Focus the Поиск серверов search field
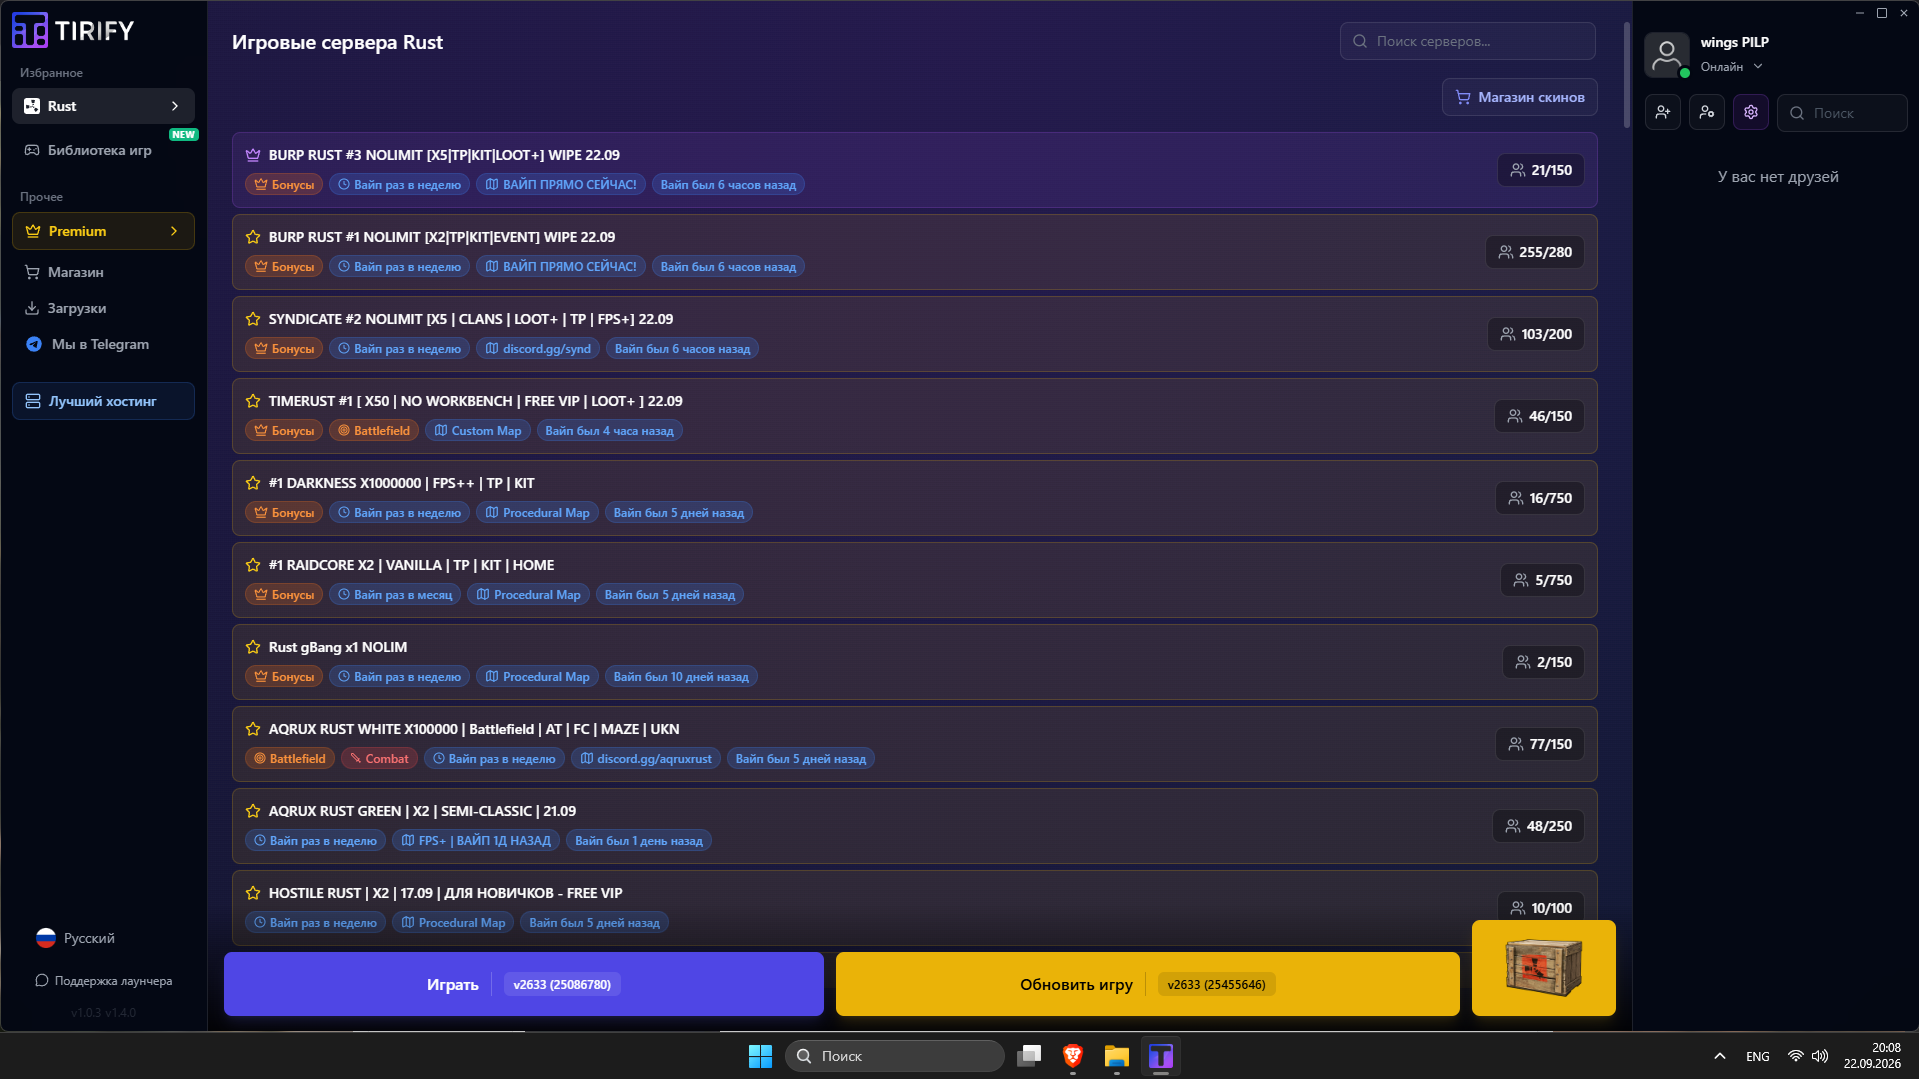Viewport: 1919px width, 1079px height. click(x=1467, y=41)
